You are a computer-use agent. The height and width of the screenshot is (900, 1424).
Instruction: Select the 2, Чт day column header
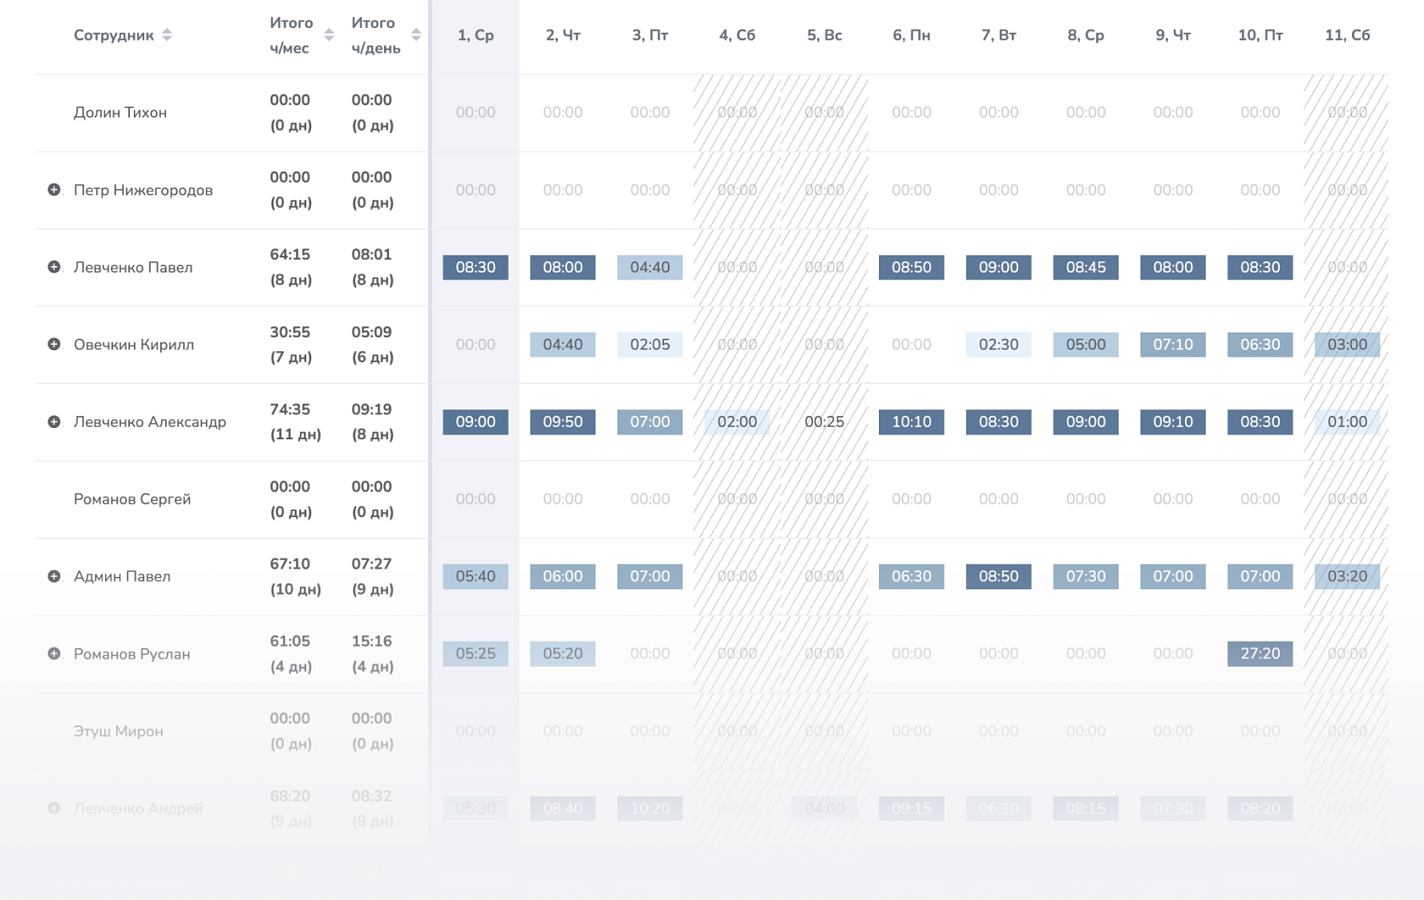pyautogui.click(x=563, y=35)
